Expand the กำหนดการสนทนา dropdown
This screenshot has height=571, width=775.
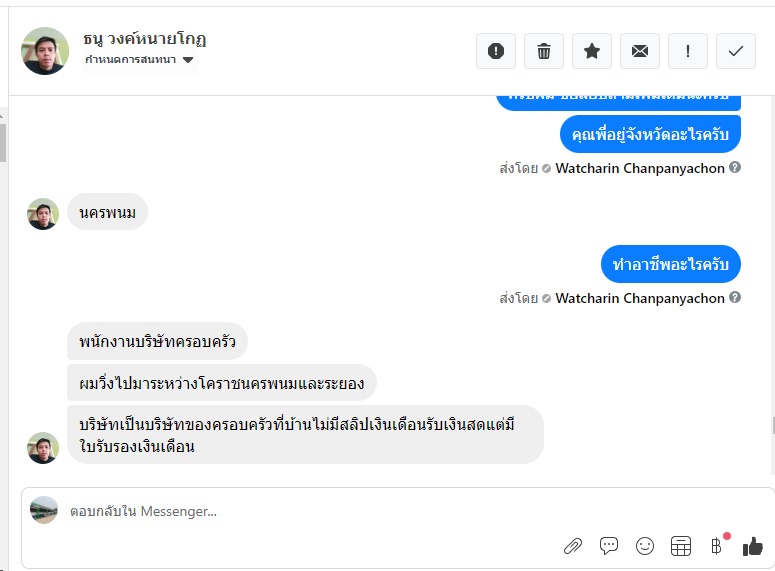tap(188, 60)
